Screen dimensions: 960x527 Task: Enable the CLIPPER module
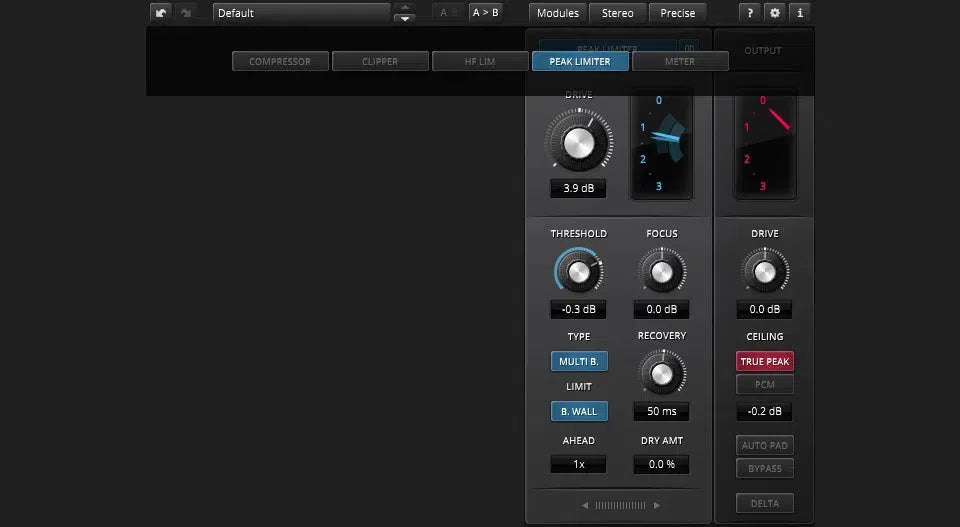[x=380, y=61]
